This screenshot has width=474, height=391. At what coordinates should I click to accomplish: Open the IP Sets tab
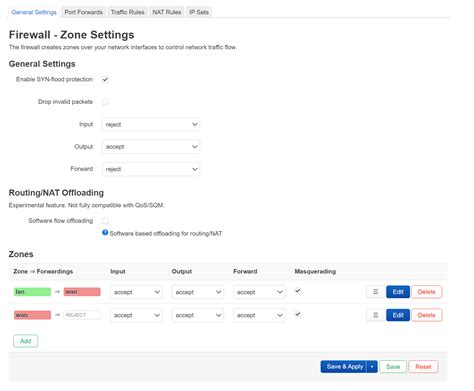coord(199,12)
